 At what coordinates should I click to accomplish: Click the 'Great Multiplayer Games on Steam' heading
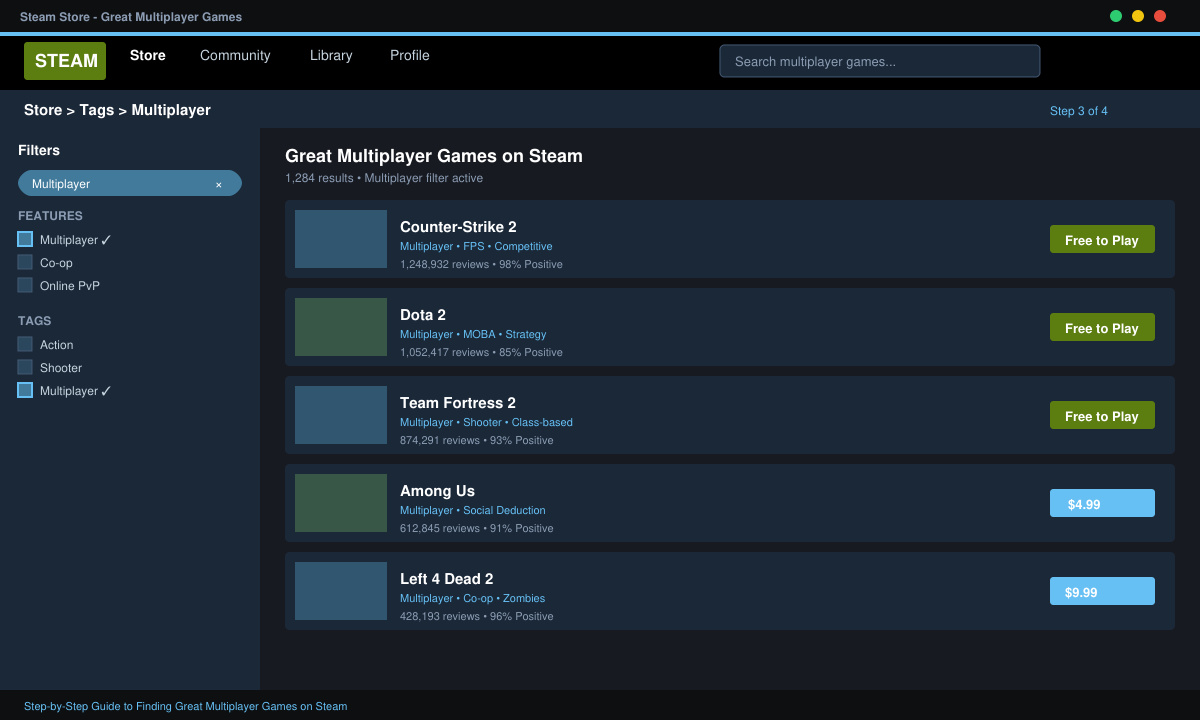(434, 156)
